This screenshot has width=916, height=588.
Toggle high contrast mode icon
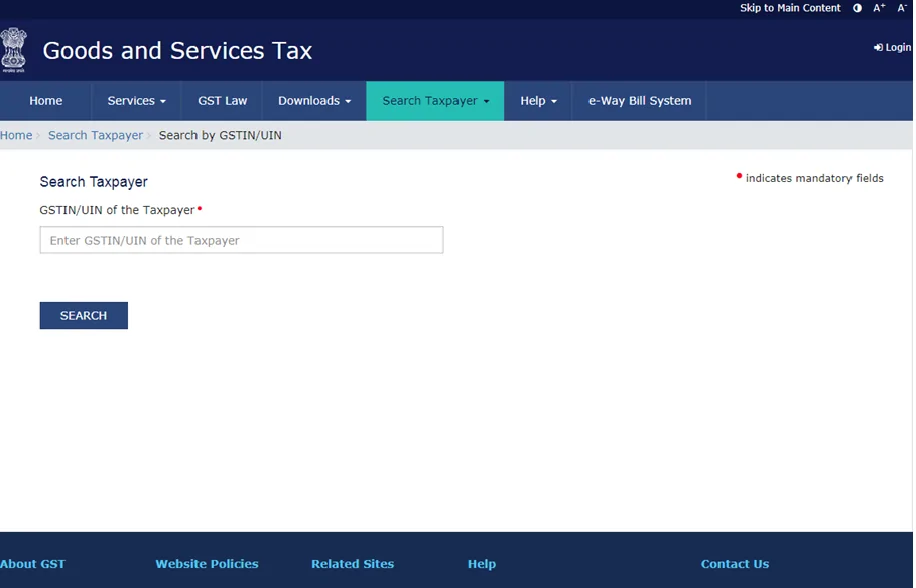857,8
